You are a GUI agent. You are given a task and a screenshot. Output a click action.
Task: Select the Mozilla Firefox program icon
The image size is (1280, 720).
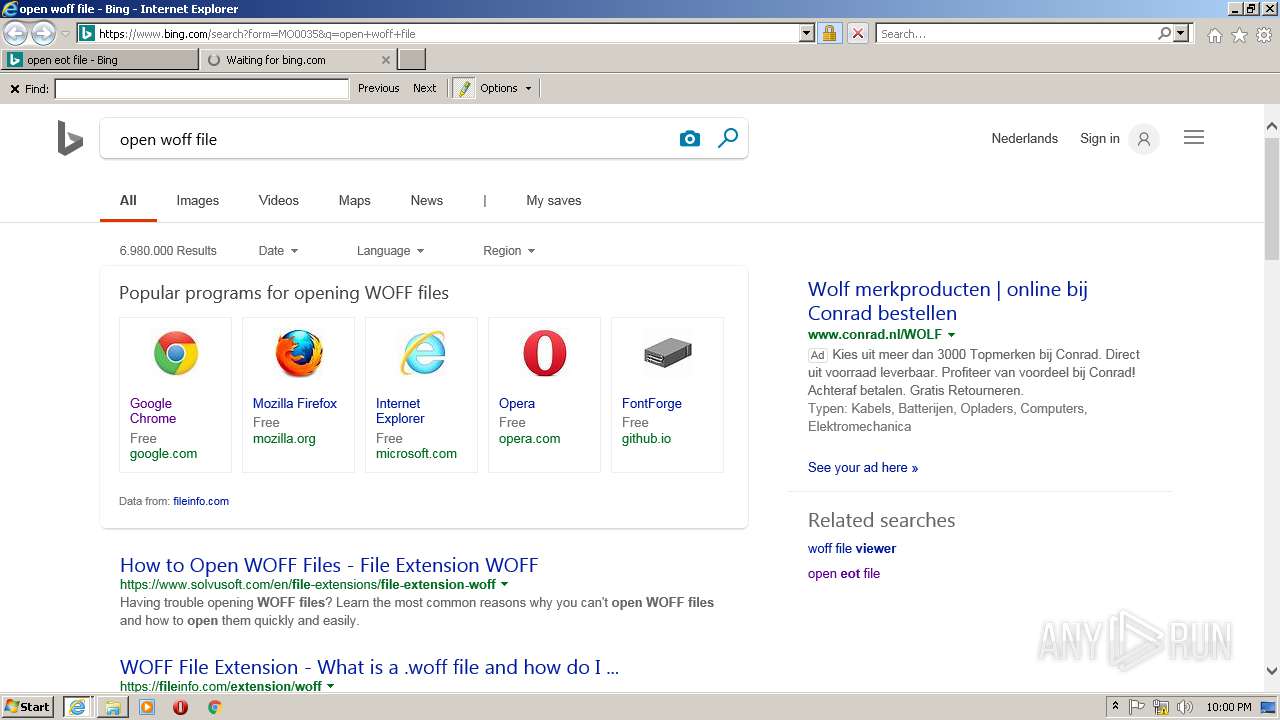click(x=299, y=354)
